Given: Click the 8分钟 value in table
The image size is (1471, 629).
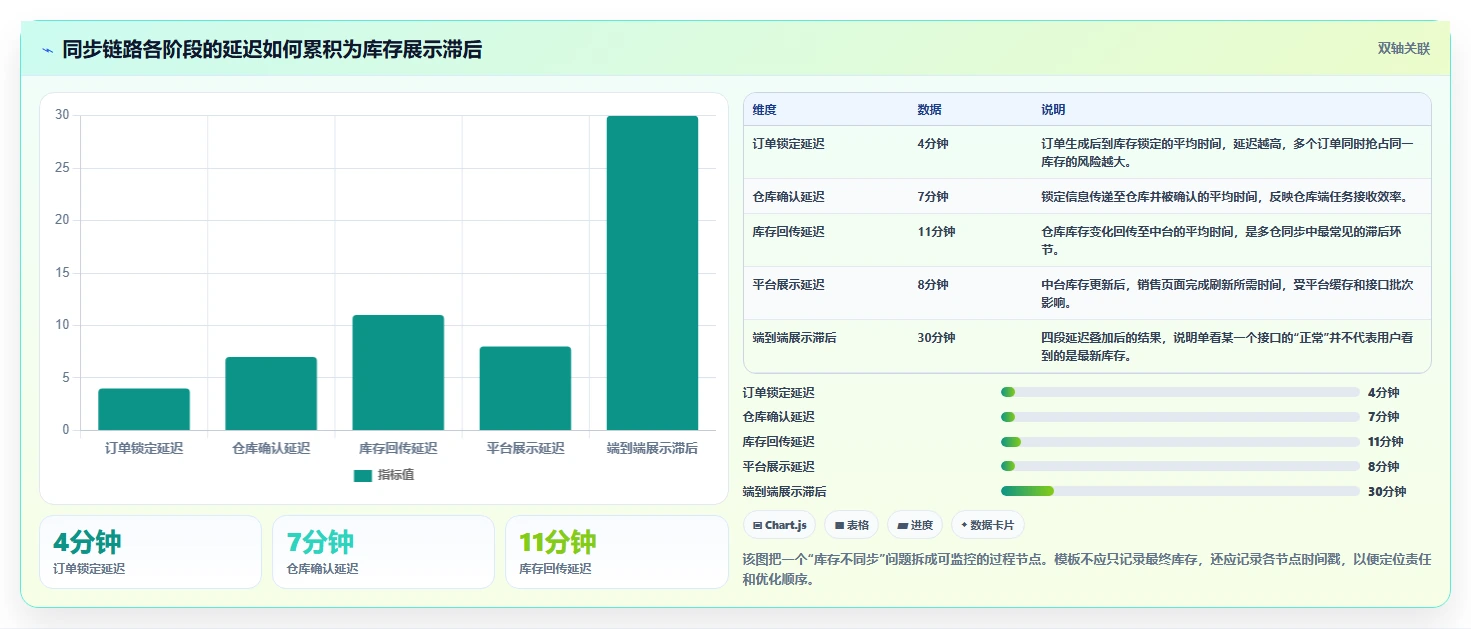Looking at the screenshot, I should [932, 285].
